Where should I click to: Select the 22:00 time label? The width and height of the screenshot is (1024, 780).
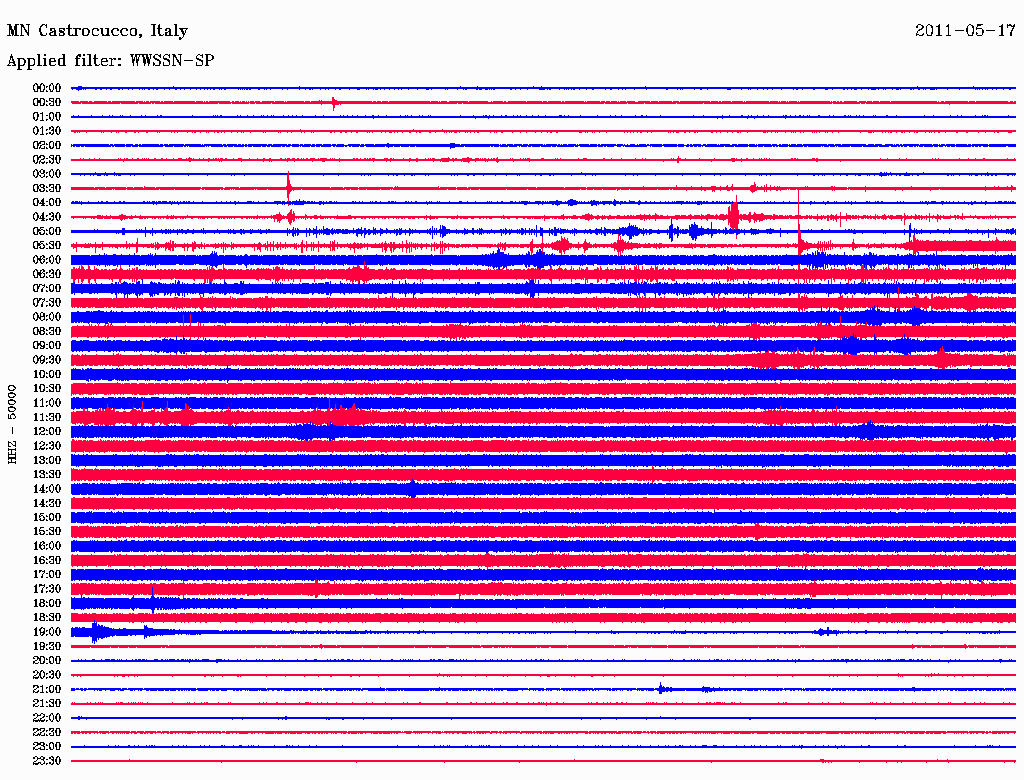point(47,718)
